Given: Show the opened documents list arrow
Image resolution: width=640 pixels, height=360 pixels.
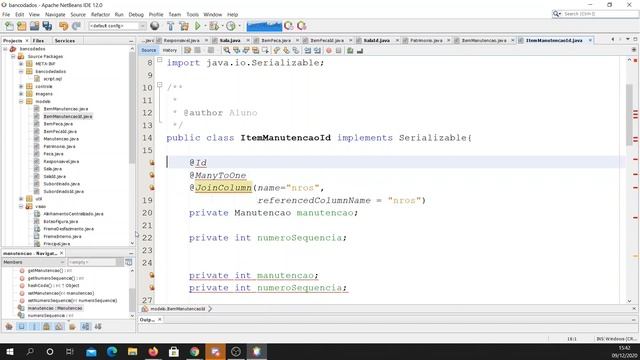Looking at the screenshot, I should click(627, 40).
